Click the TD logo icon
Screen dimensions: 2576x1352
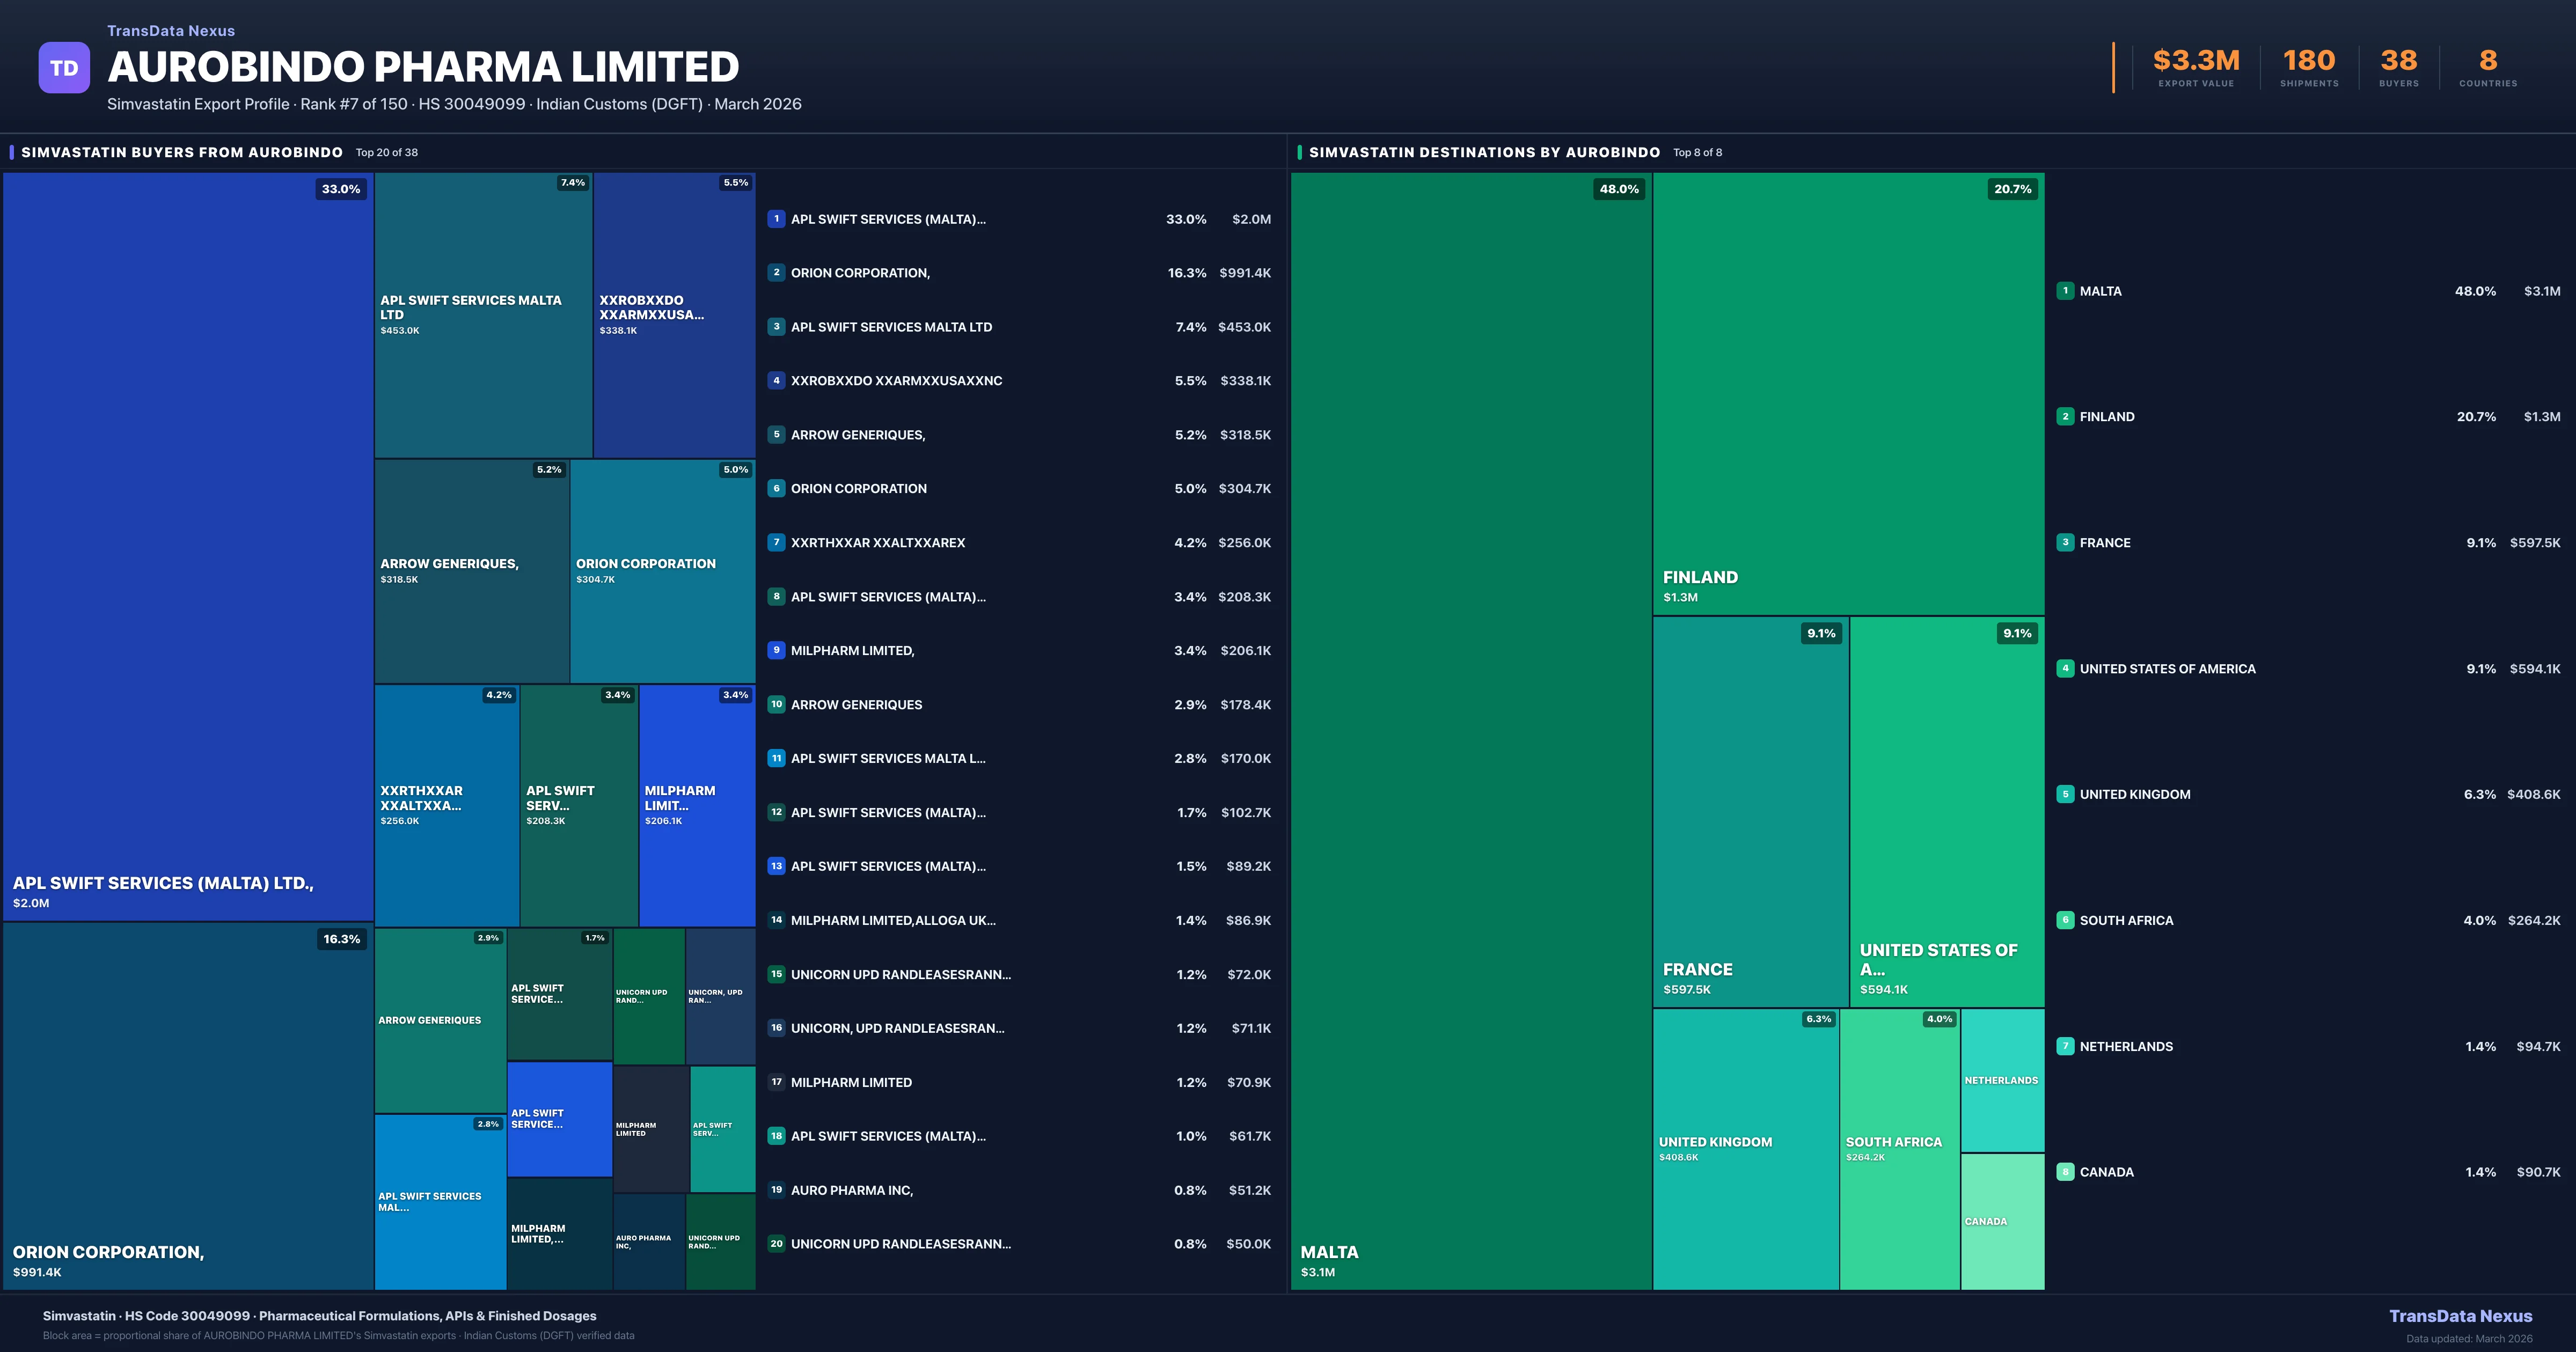click(64, 68)
